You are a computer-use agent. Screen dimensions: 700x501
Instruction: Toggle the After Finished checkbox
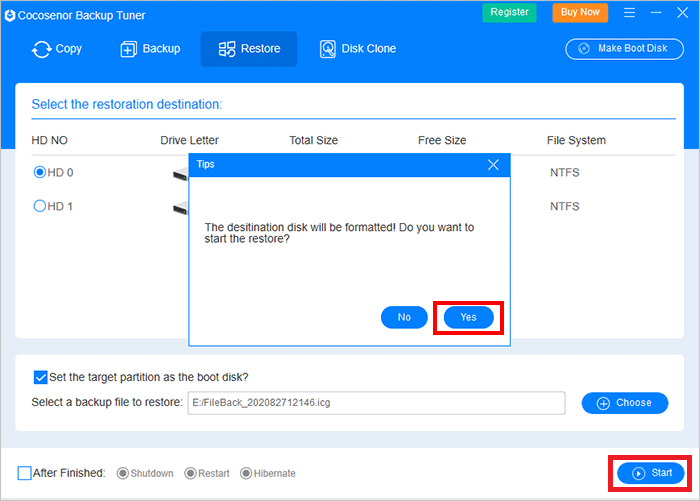(25, 473)
